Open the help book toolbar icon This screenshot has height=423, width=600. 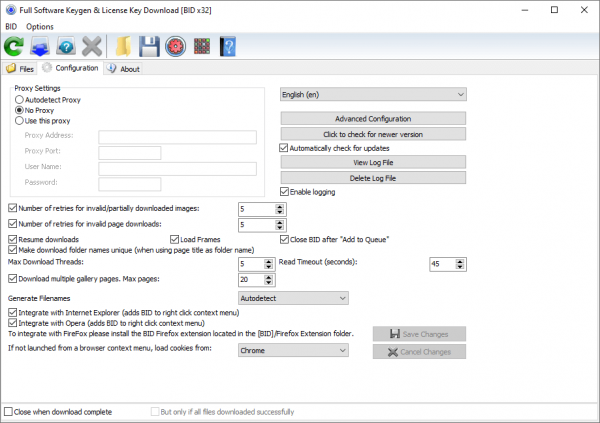tap(228, 47)
